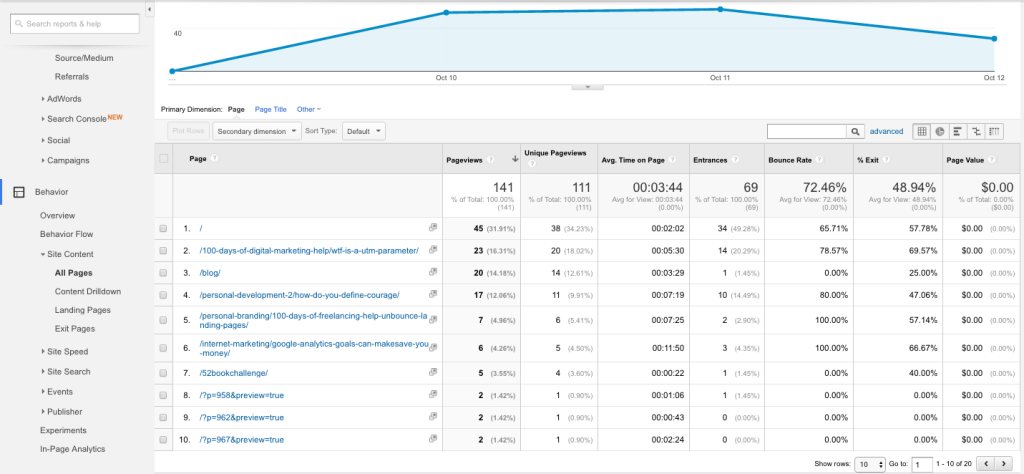Open the Source/Medium report link
Screen dimensions: 1024x474
[84, 58]
